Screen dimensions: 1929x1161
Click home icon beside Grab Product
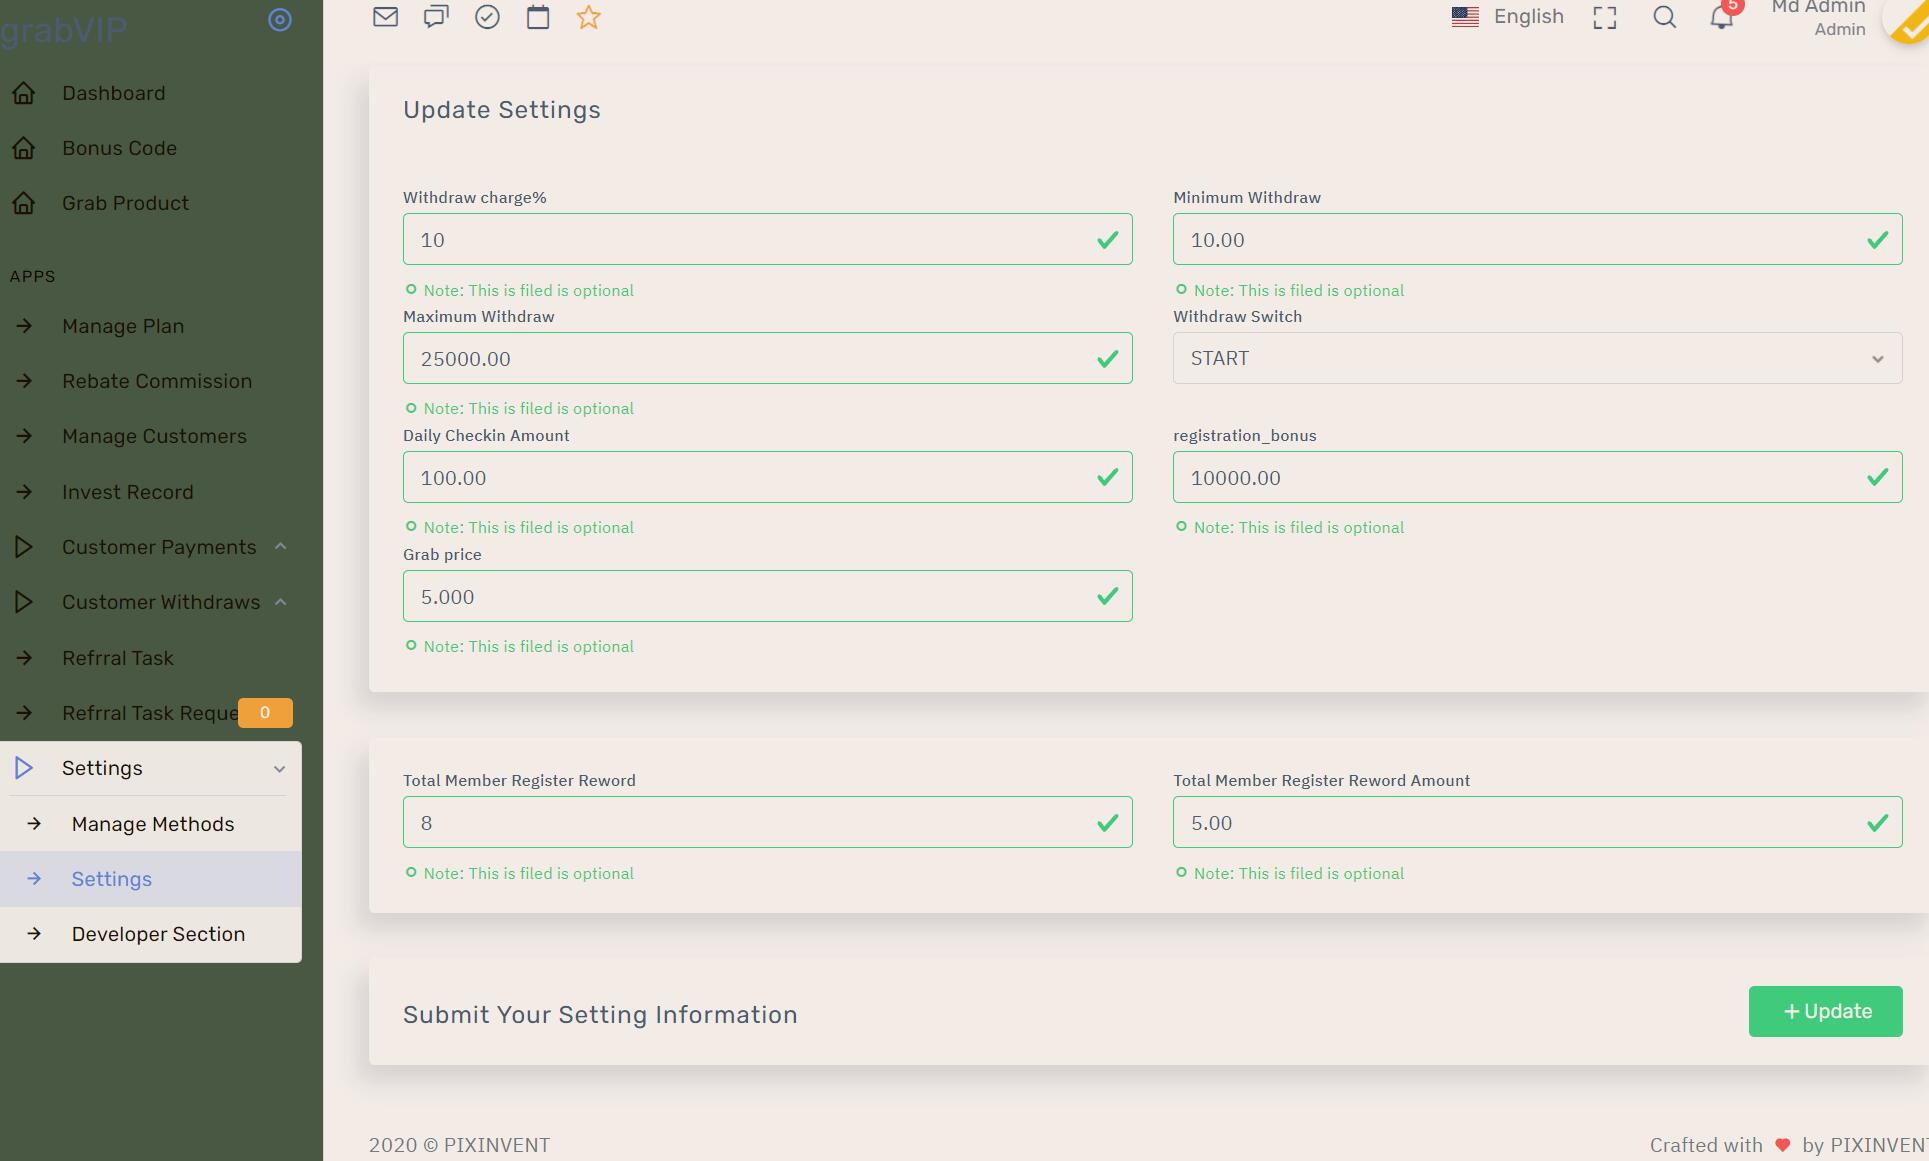point(24,203)
